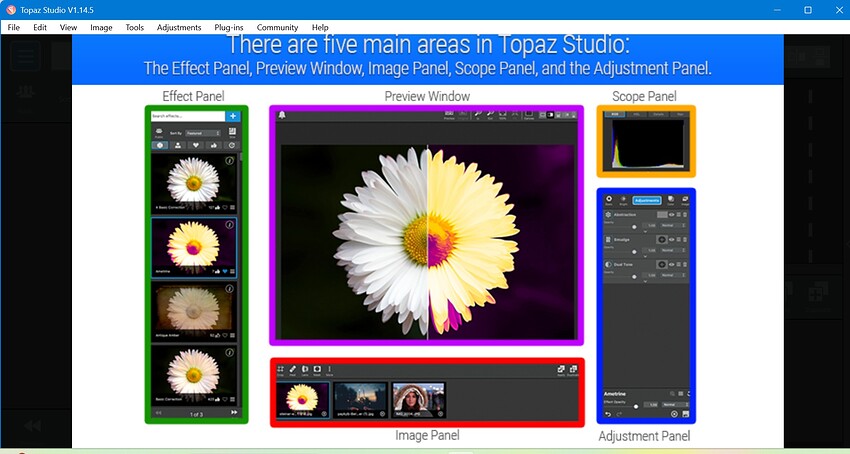The height and width of the screenshot is (454, 850).
Task: Select the Antique Amber effect thumbnail
Action: (x=194, y=311)
